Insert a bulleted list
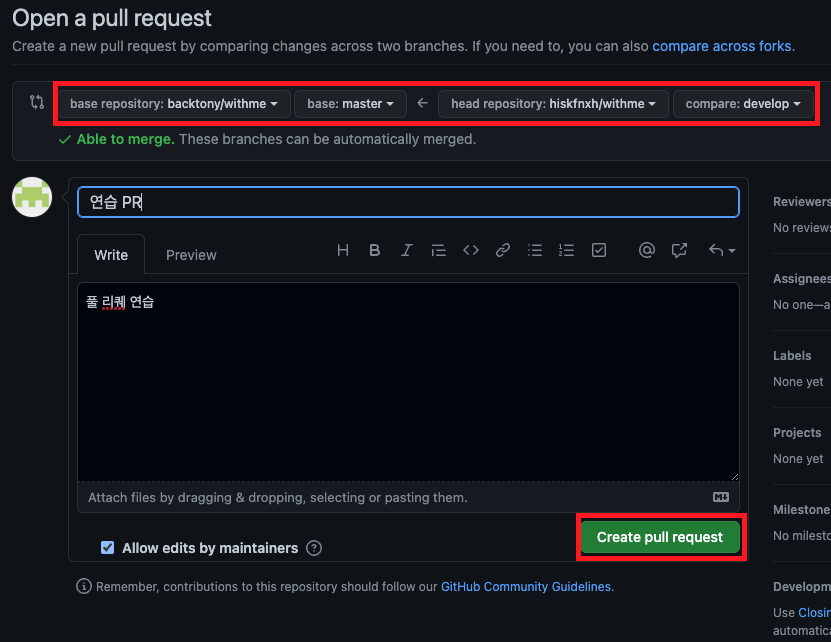The height and width of the screenshot is (642, 831). [535, 250]
